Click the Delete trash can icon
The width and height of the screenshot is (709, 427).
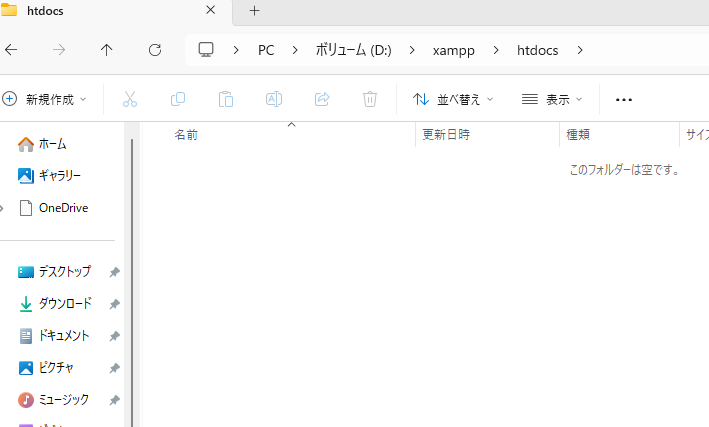[x=370, y=99]
